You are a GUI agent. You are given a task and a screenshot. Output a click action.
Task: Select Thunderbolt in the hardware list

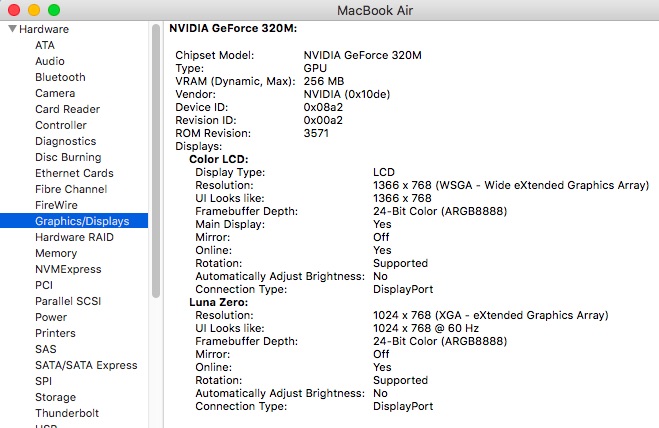click(x=67, y=412)
